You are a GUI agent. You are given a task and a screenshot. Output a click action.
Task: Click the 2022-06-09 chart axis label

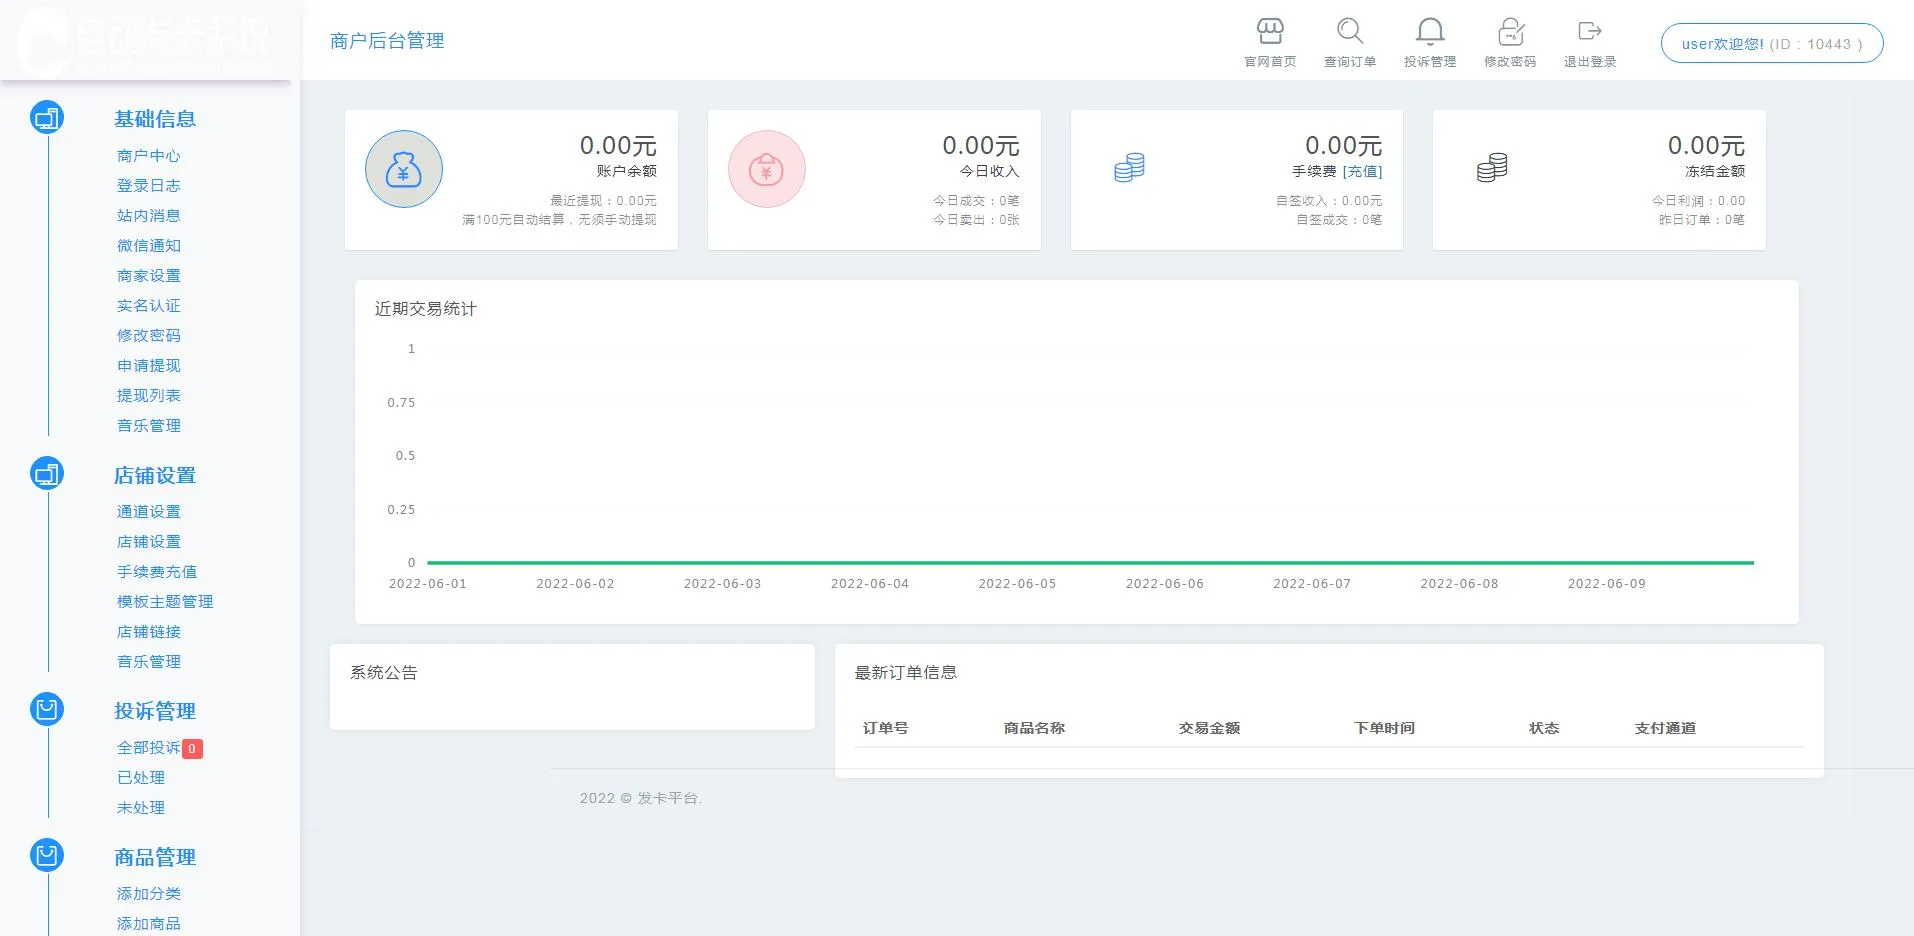[1606, 584]
